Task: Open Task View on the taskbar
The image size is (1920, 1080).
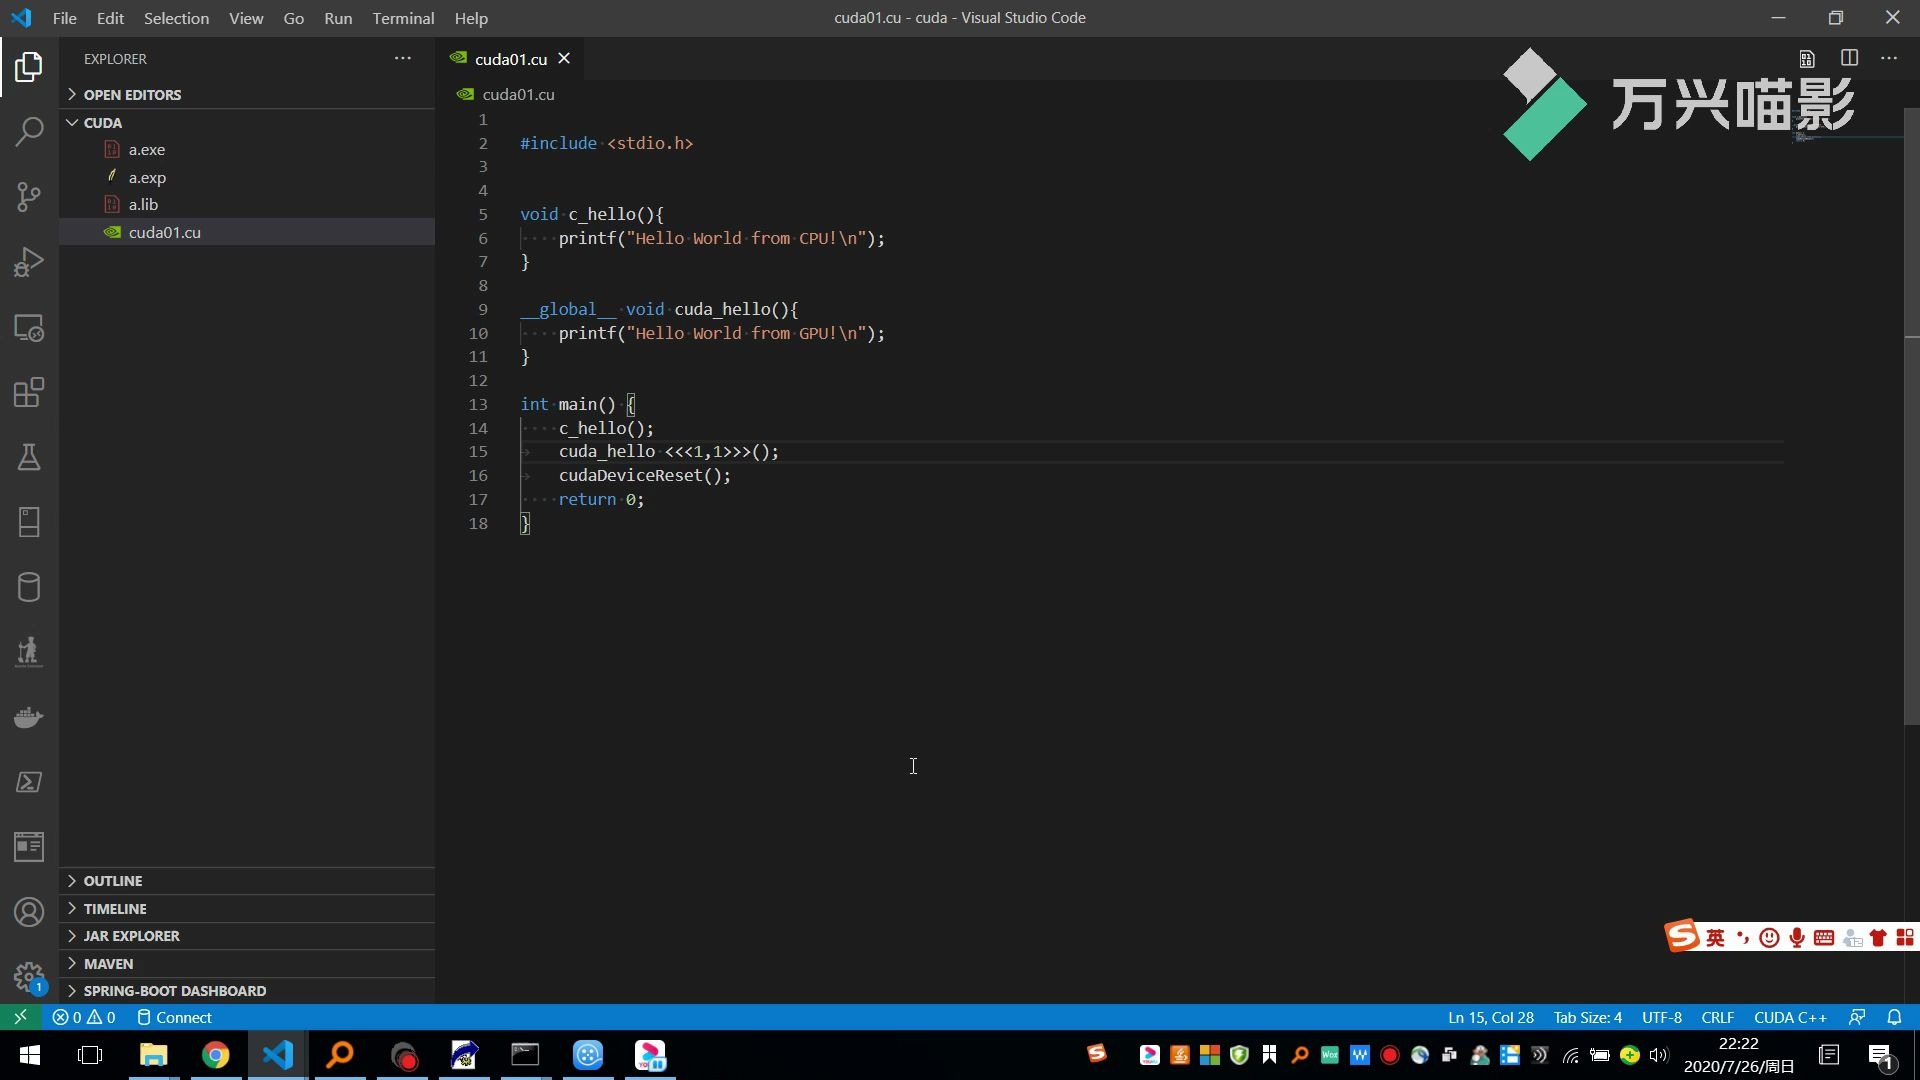Action: point(90,1055)
